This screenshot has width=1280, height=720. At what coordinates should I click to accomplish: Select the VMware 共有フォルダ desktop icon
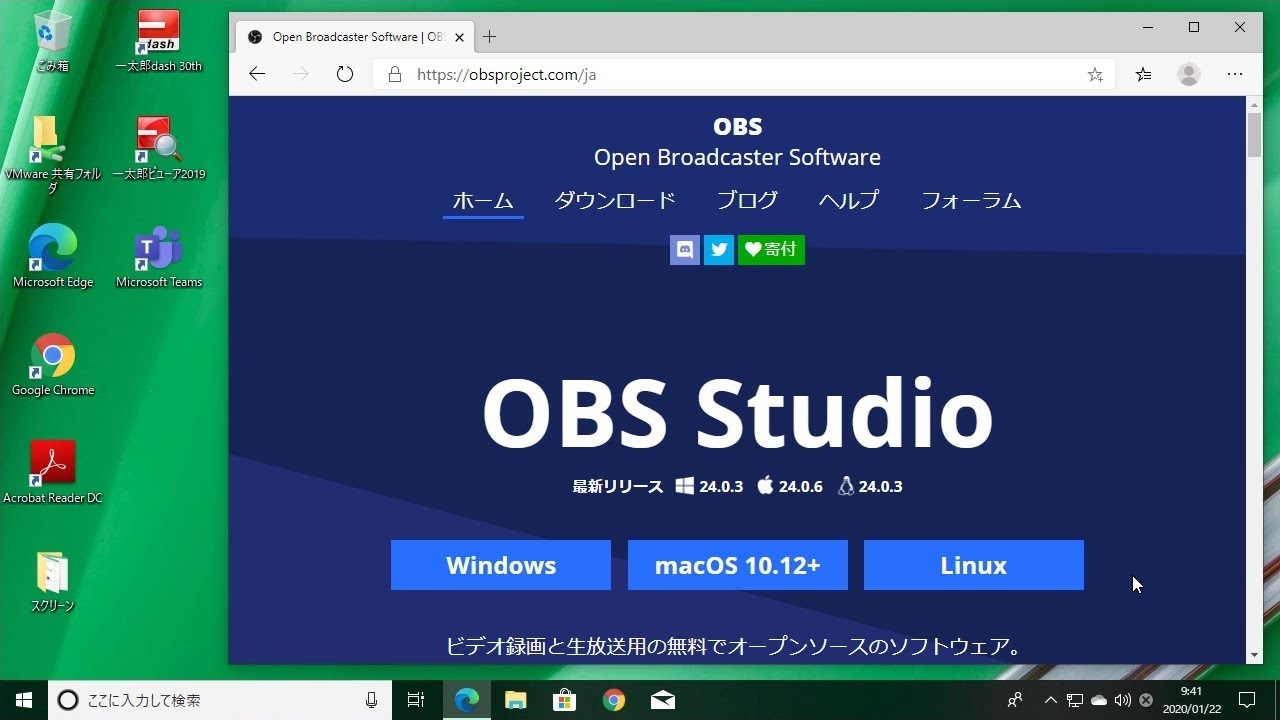(x=52, y=154)
